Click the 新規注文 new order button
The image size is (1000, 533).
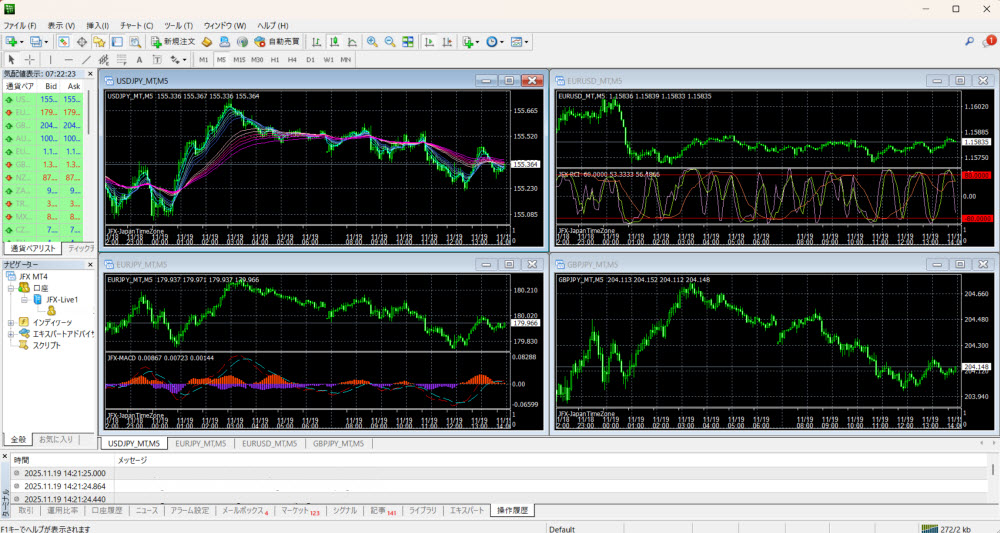174,42
